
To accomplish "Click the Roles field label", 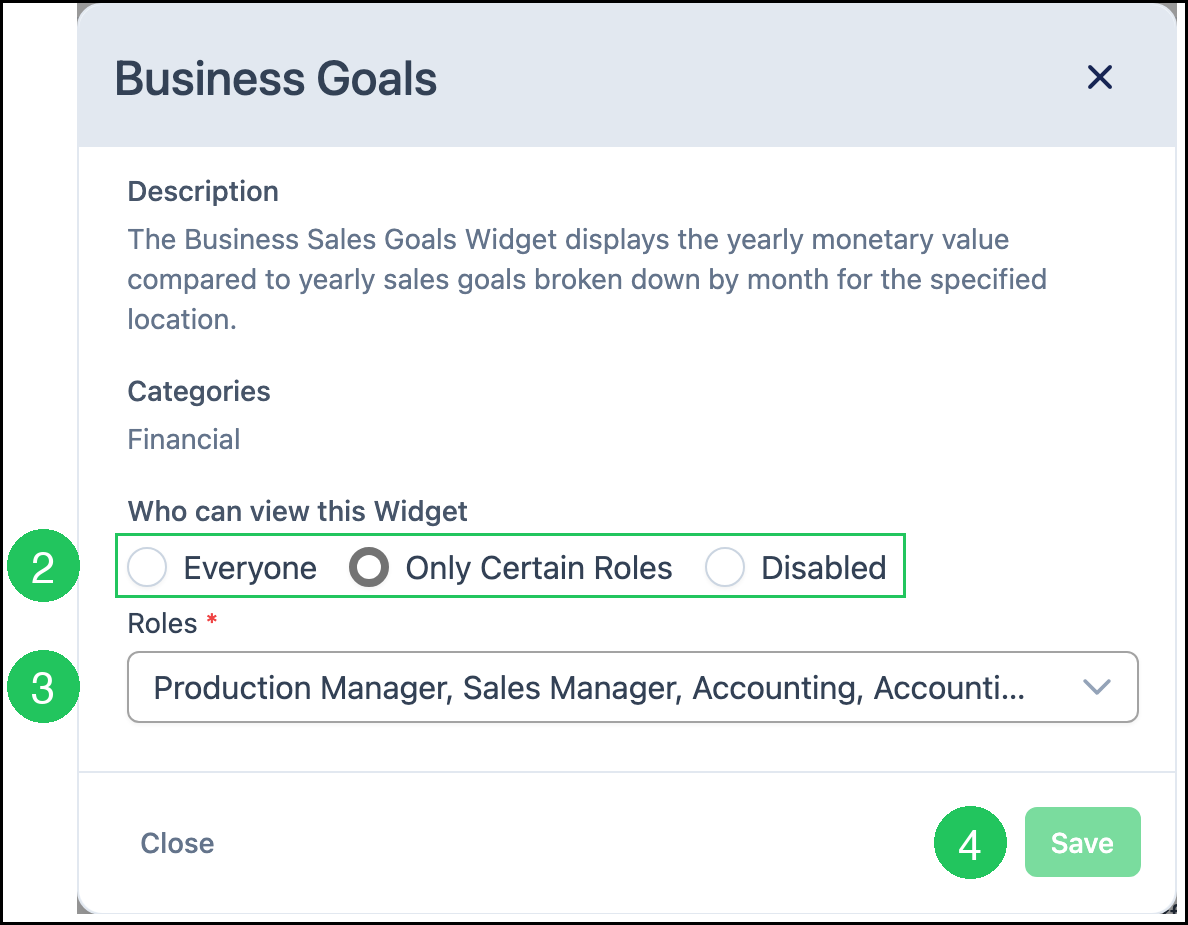I will [162, 623].
